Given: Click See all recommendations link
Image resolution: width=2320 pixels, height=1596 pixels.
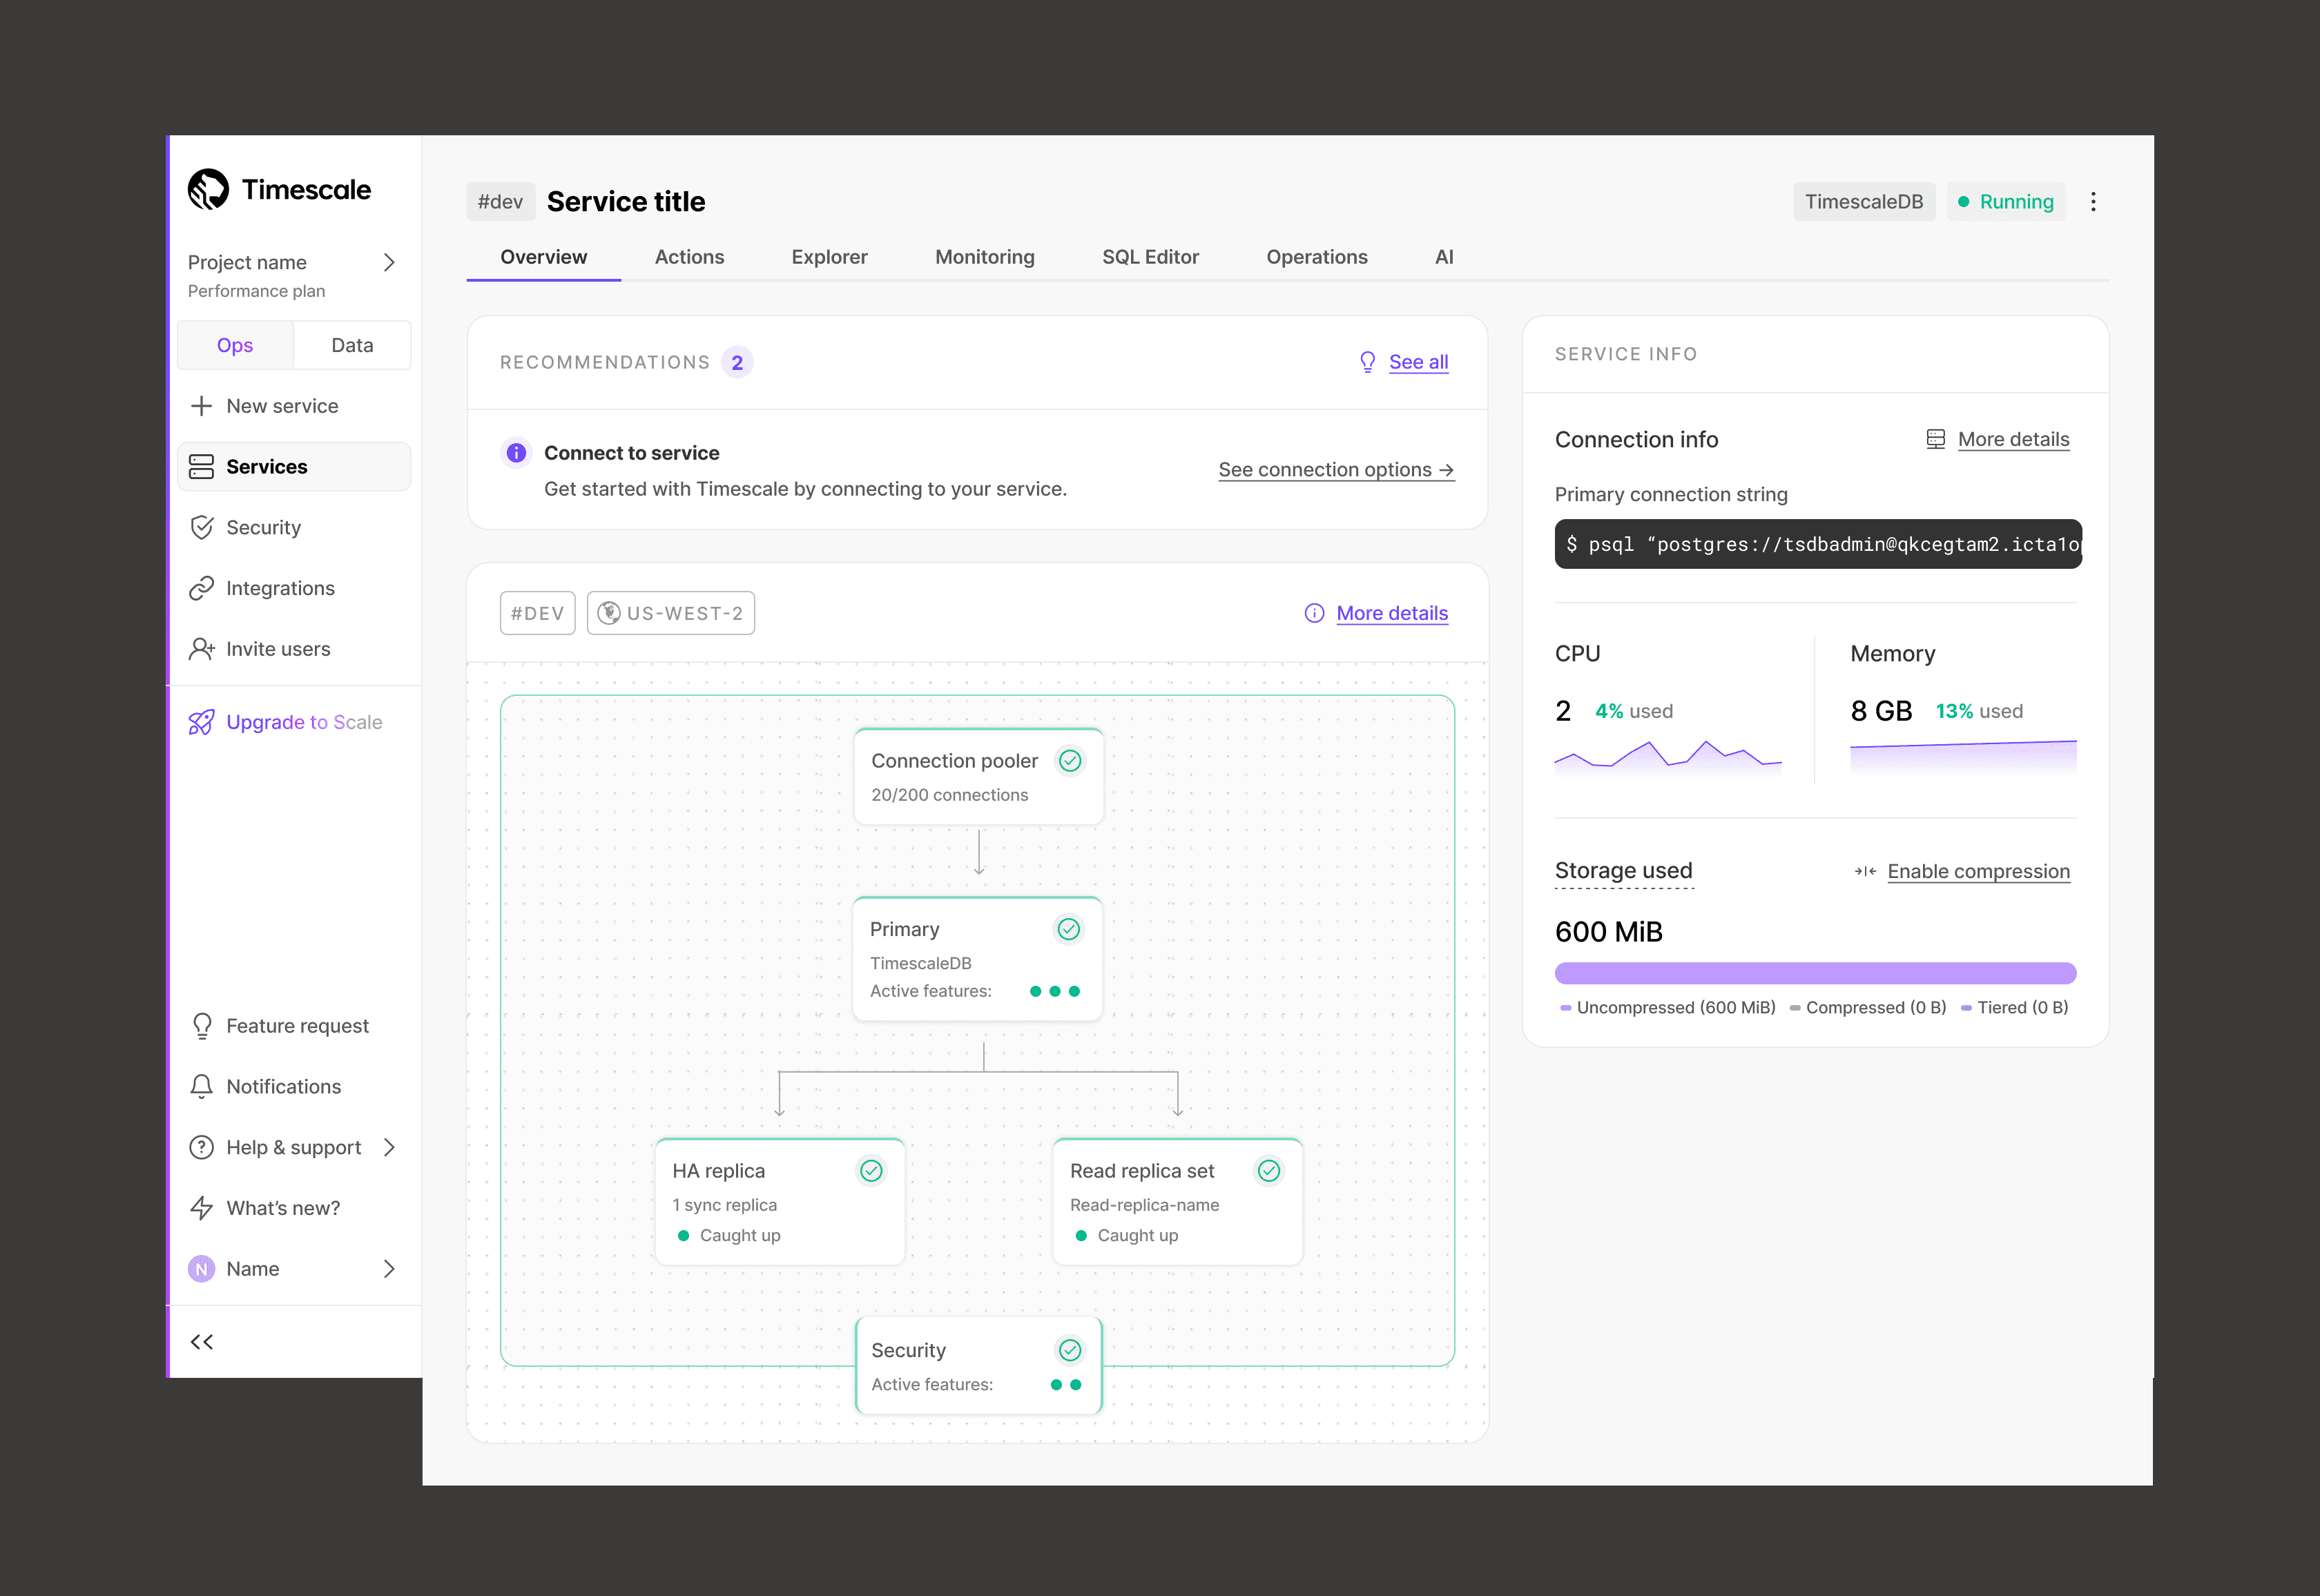Looking at the screenshot, I should [1418, 362].
